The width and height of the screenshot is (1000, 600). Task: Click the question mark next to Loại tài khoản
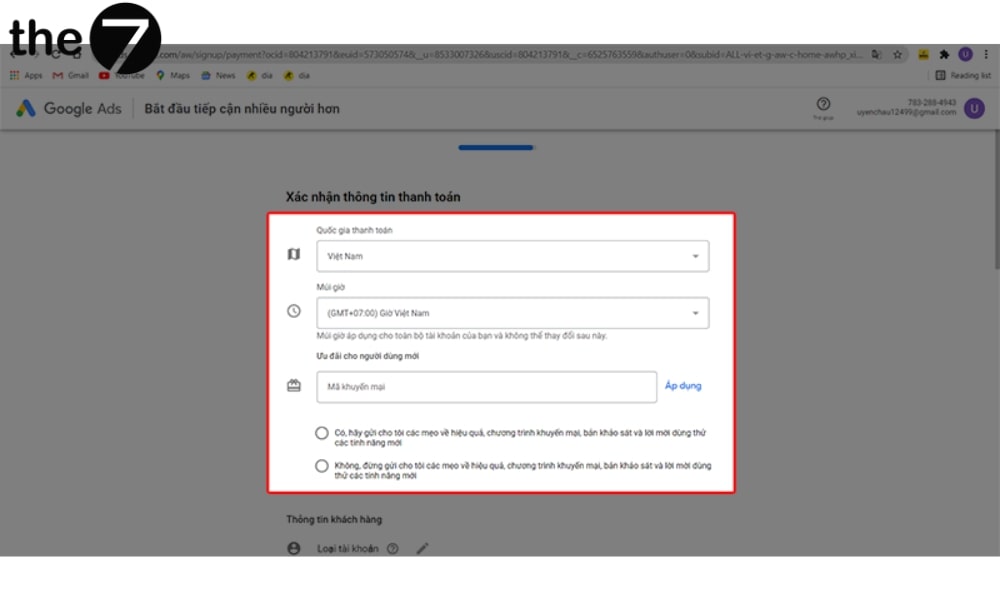pyautogui.click(x=393, y=548)
